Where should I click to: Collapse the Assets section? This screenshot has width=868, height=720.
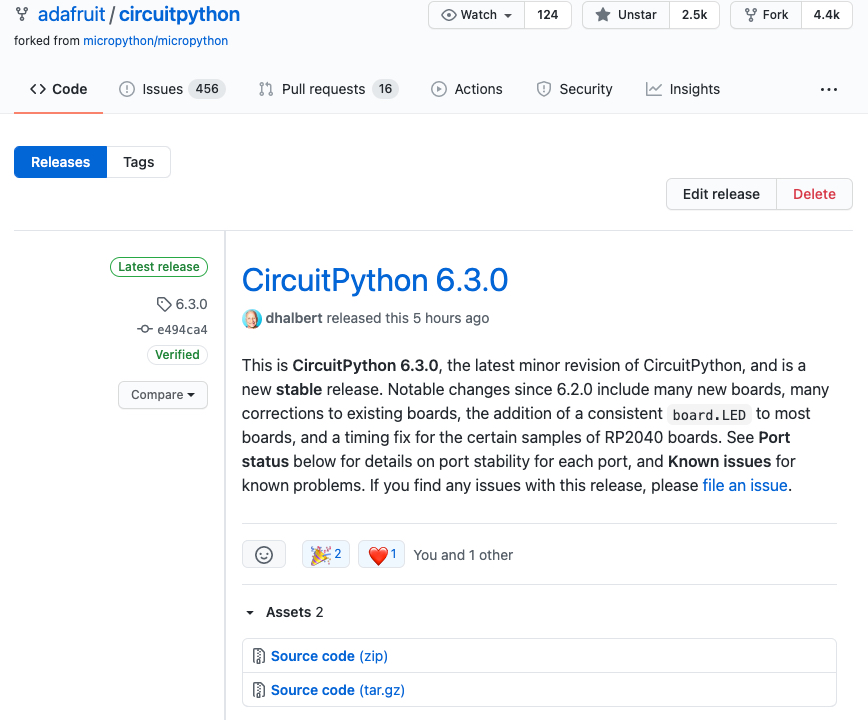click(x=285, y=612)
